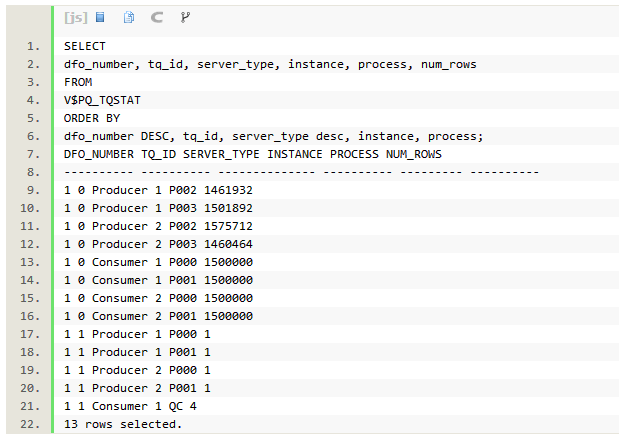Click the column header row DFO_NUMBER TQ_ID

252,155
